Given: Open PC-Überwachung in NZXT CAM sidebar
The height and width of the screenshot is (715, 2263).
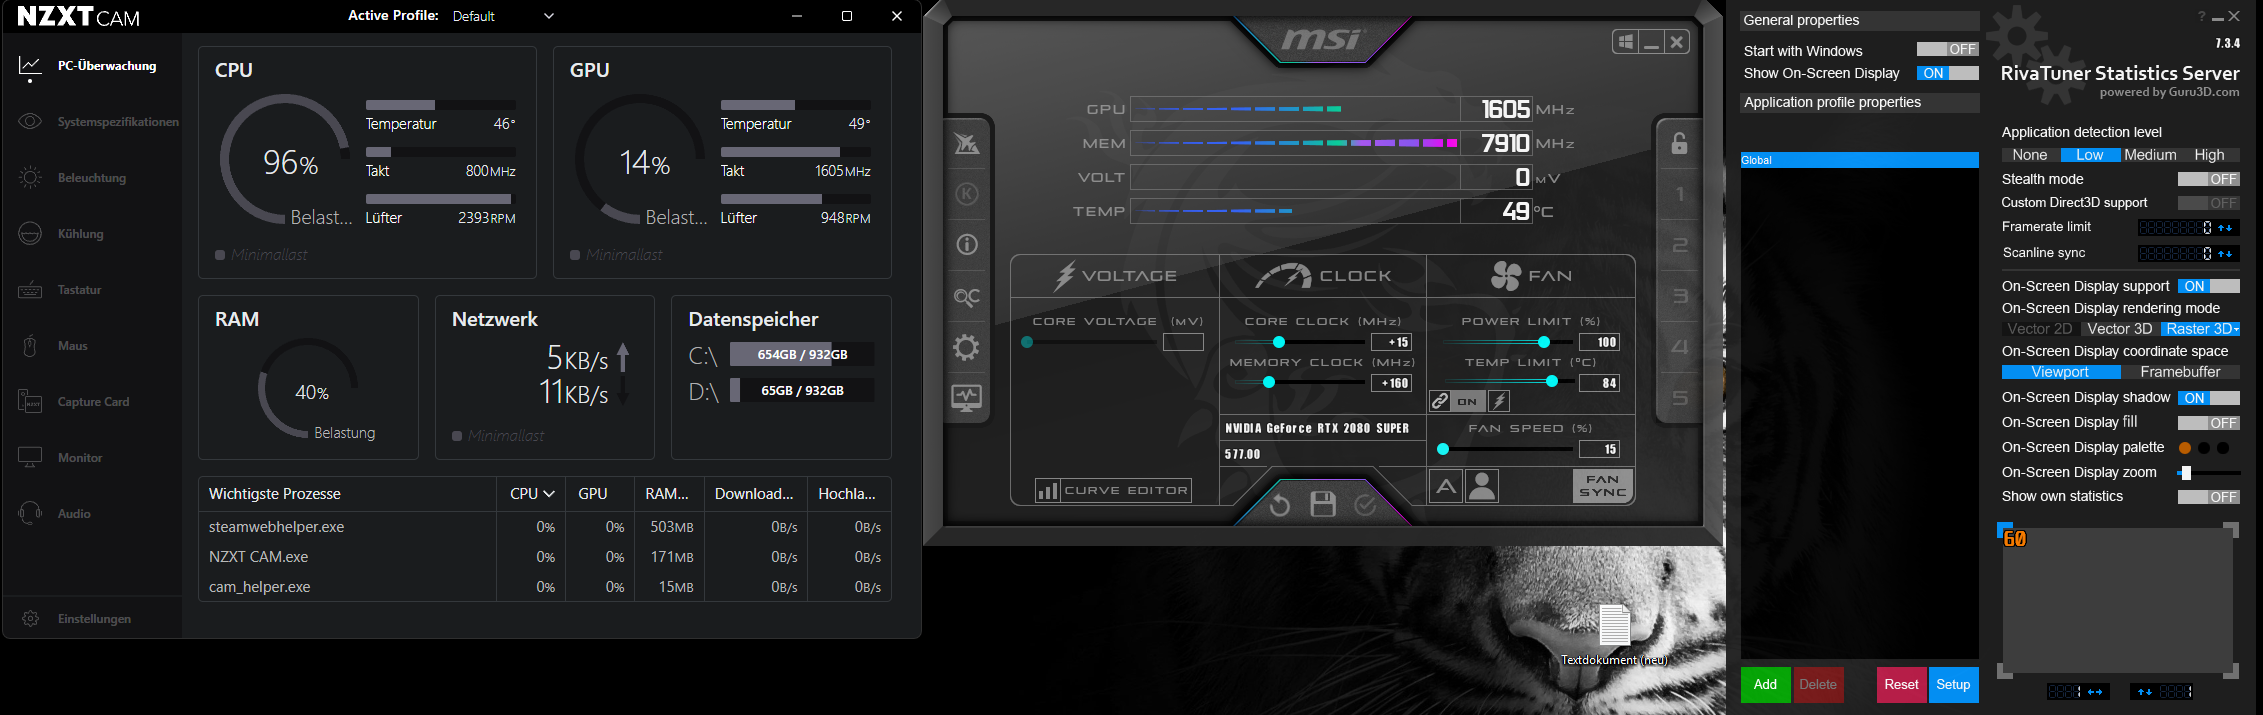Looking at the screenshot, I should (87, 66).
